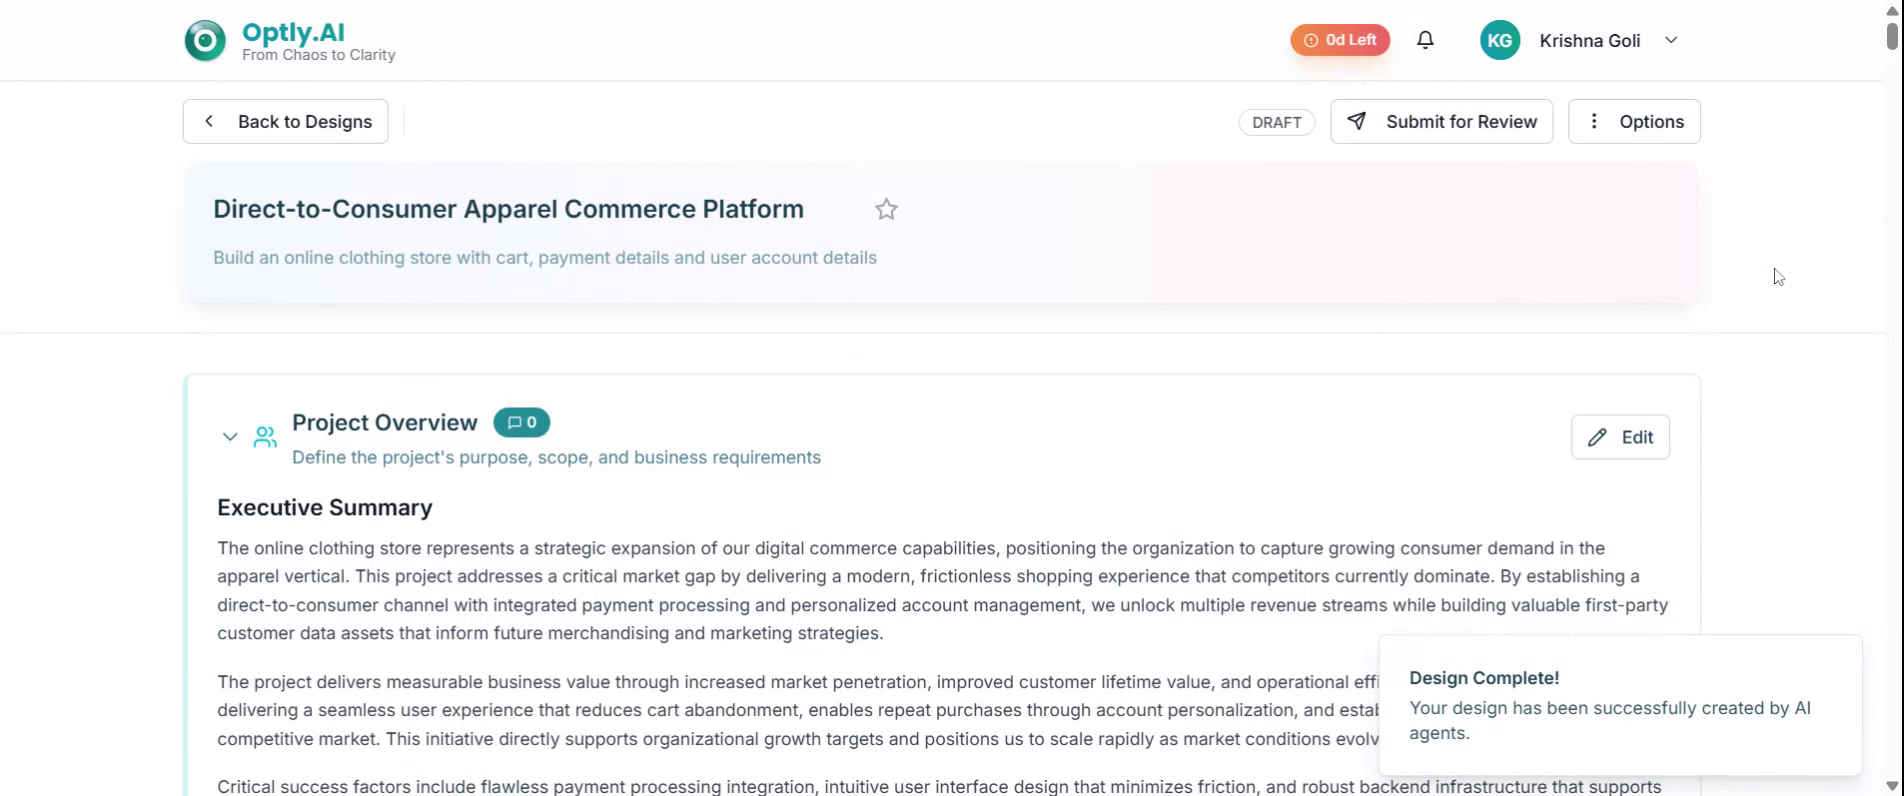Click the Optly.AI circular logo icon
The image size is (1904, 796).
[205, 41]
